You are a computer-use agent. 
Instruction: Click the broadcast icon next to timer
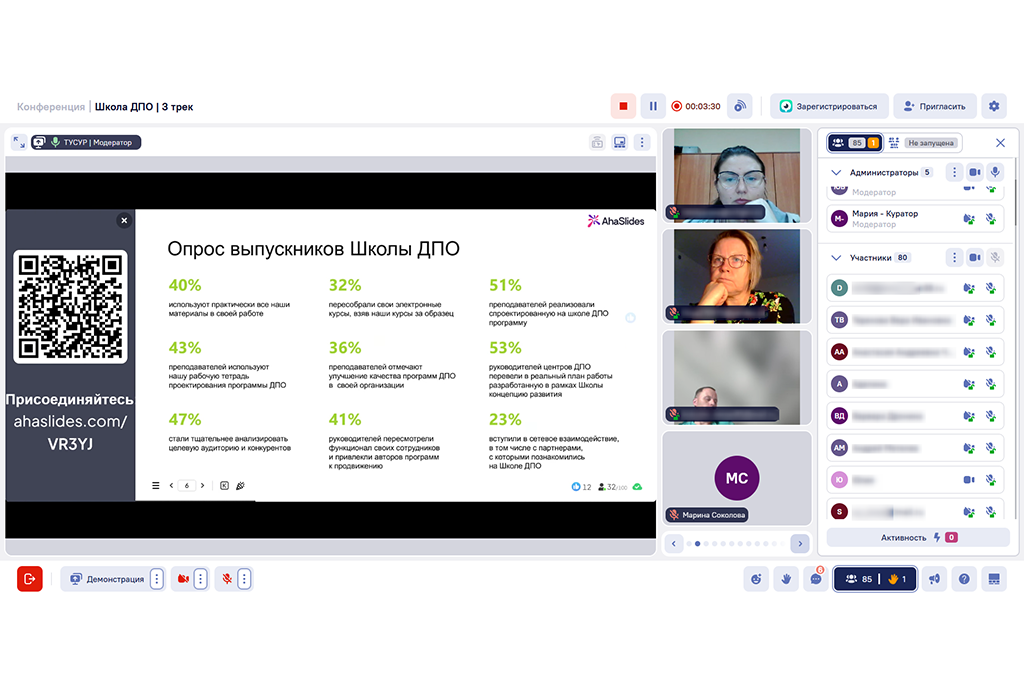tap(740, 106)
